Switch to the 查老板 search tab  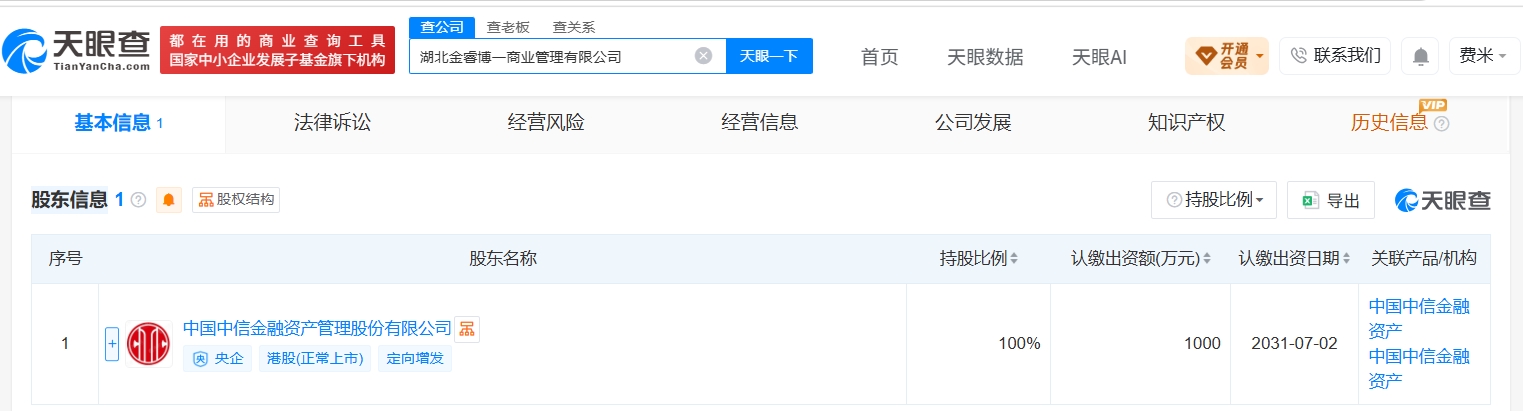tap(508, 27)
